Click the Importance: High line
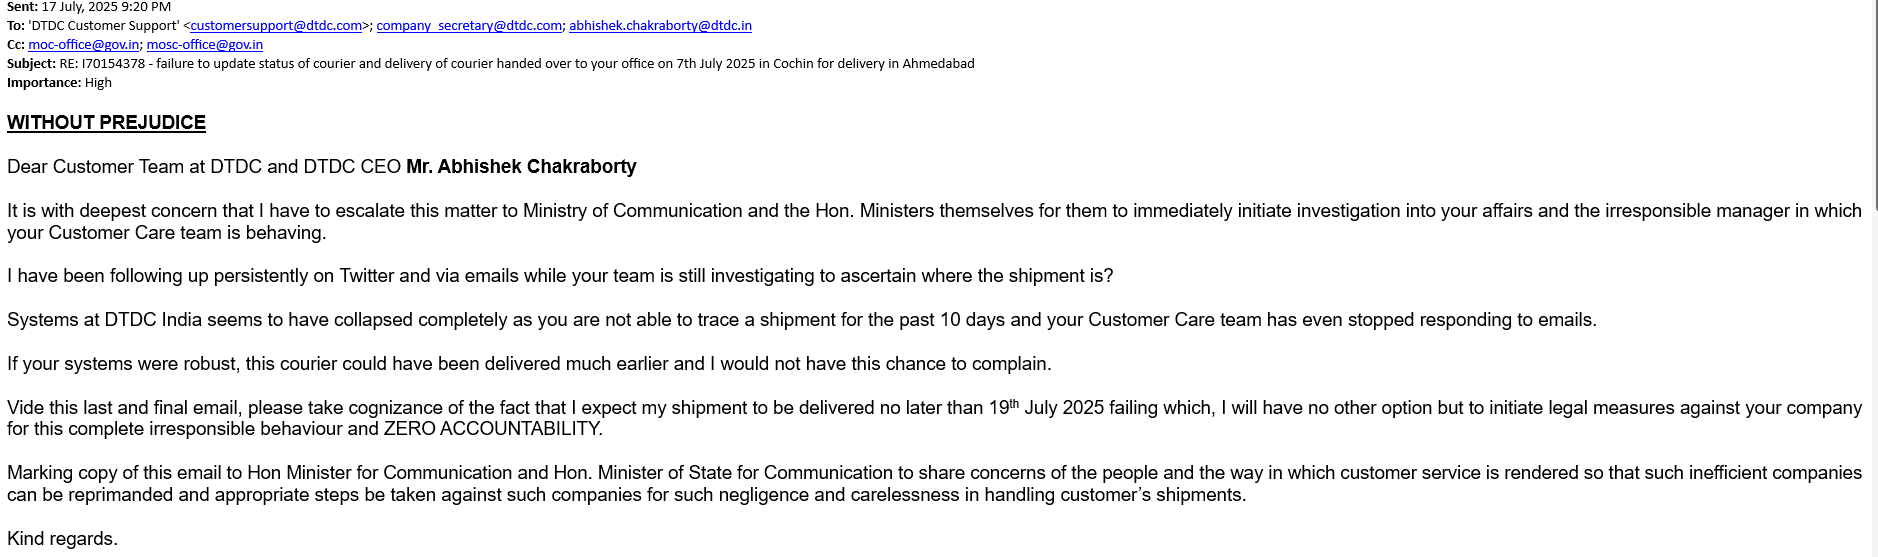This screenshot has width=1878, height=557. pyautogui.click(x=60, y=83)
